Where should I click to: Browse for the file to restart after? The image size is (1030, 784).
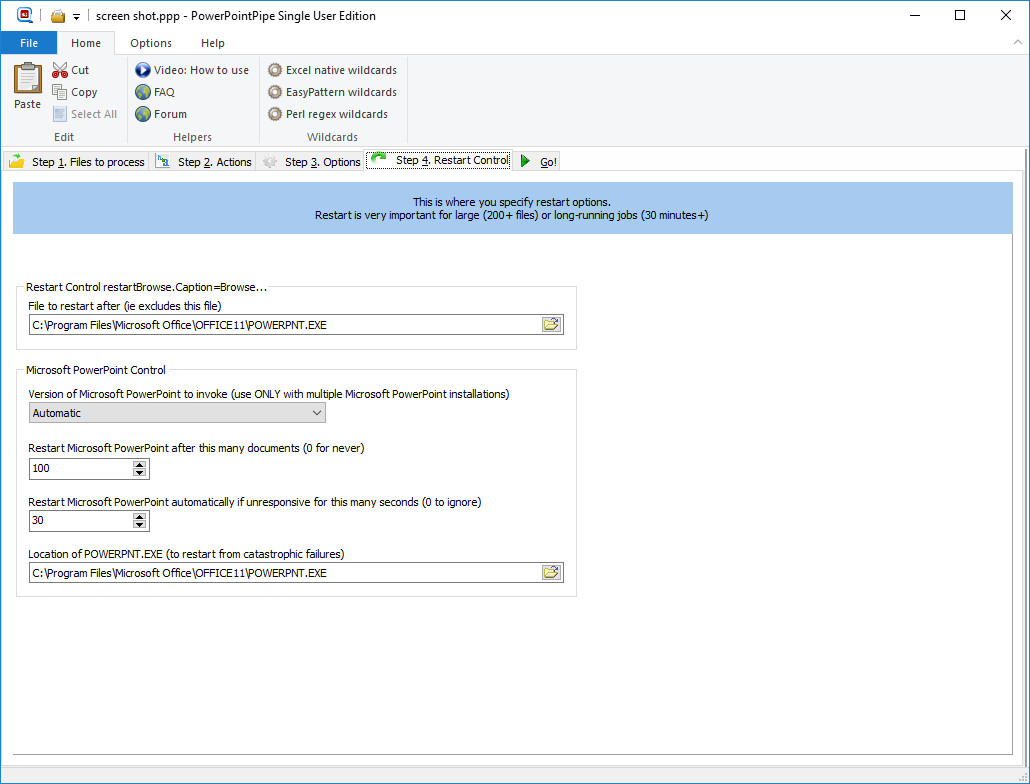point(551,325)
